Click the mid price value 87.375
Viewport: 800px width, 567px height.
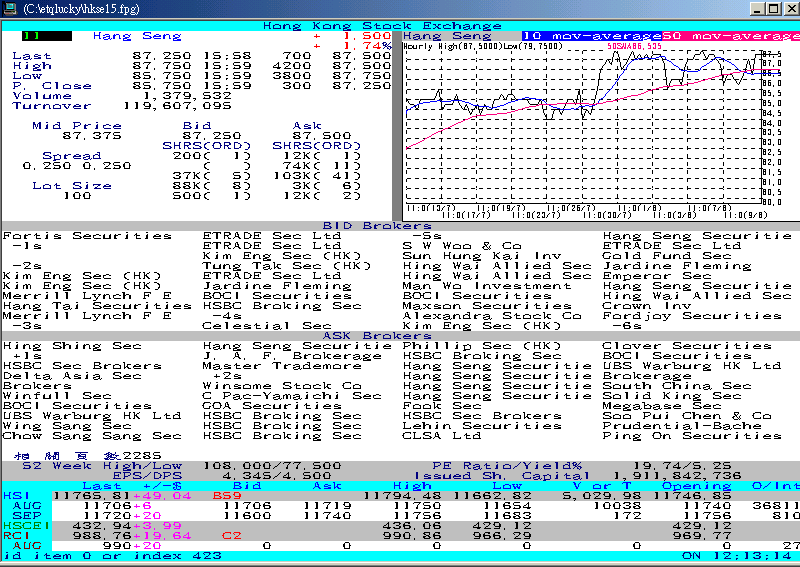(92, 136)
